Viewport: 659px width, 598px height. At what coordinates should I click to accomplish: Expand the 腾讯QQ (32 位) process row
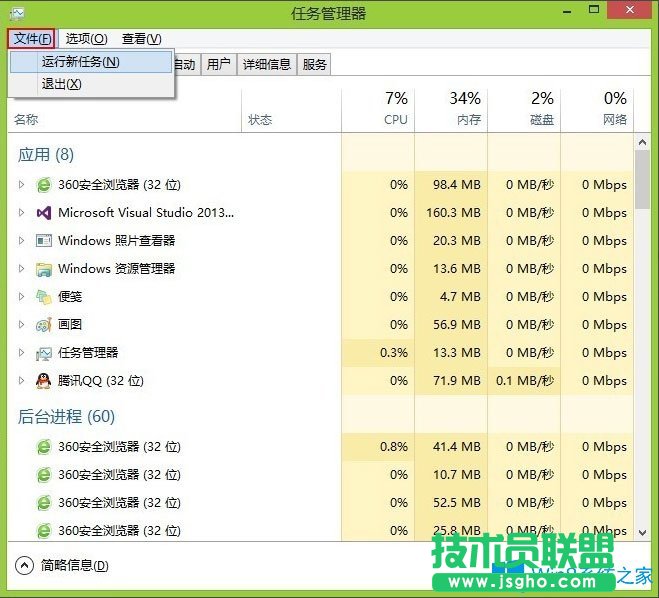[x=22, y=381]
